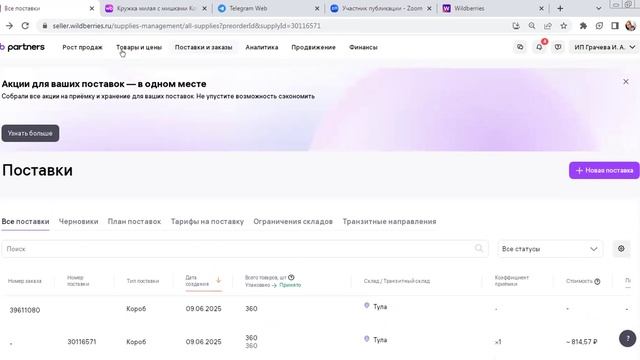640x360 pixels.
Task: Switch to the План поставок tab
Action: pyautogui.click(x=134, y=222)
